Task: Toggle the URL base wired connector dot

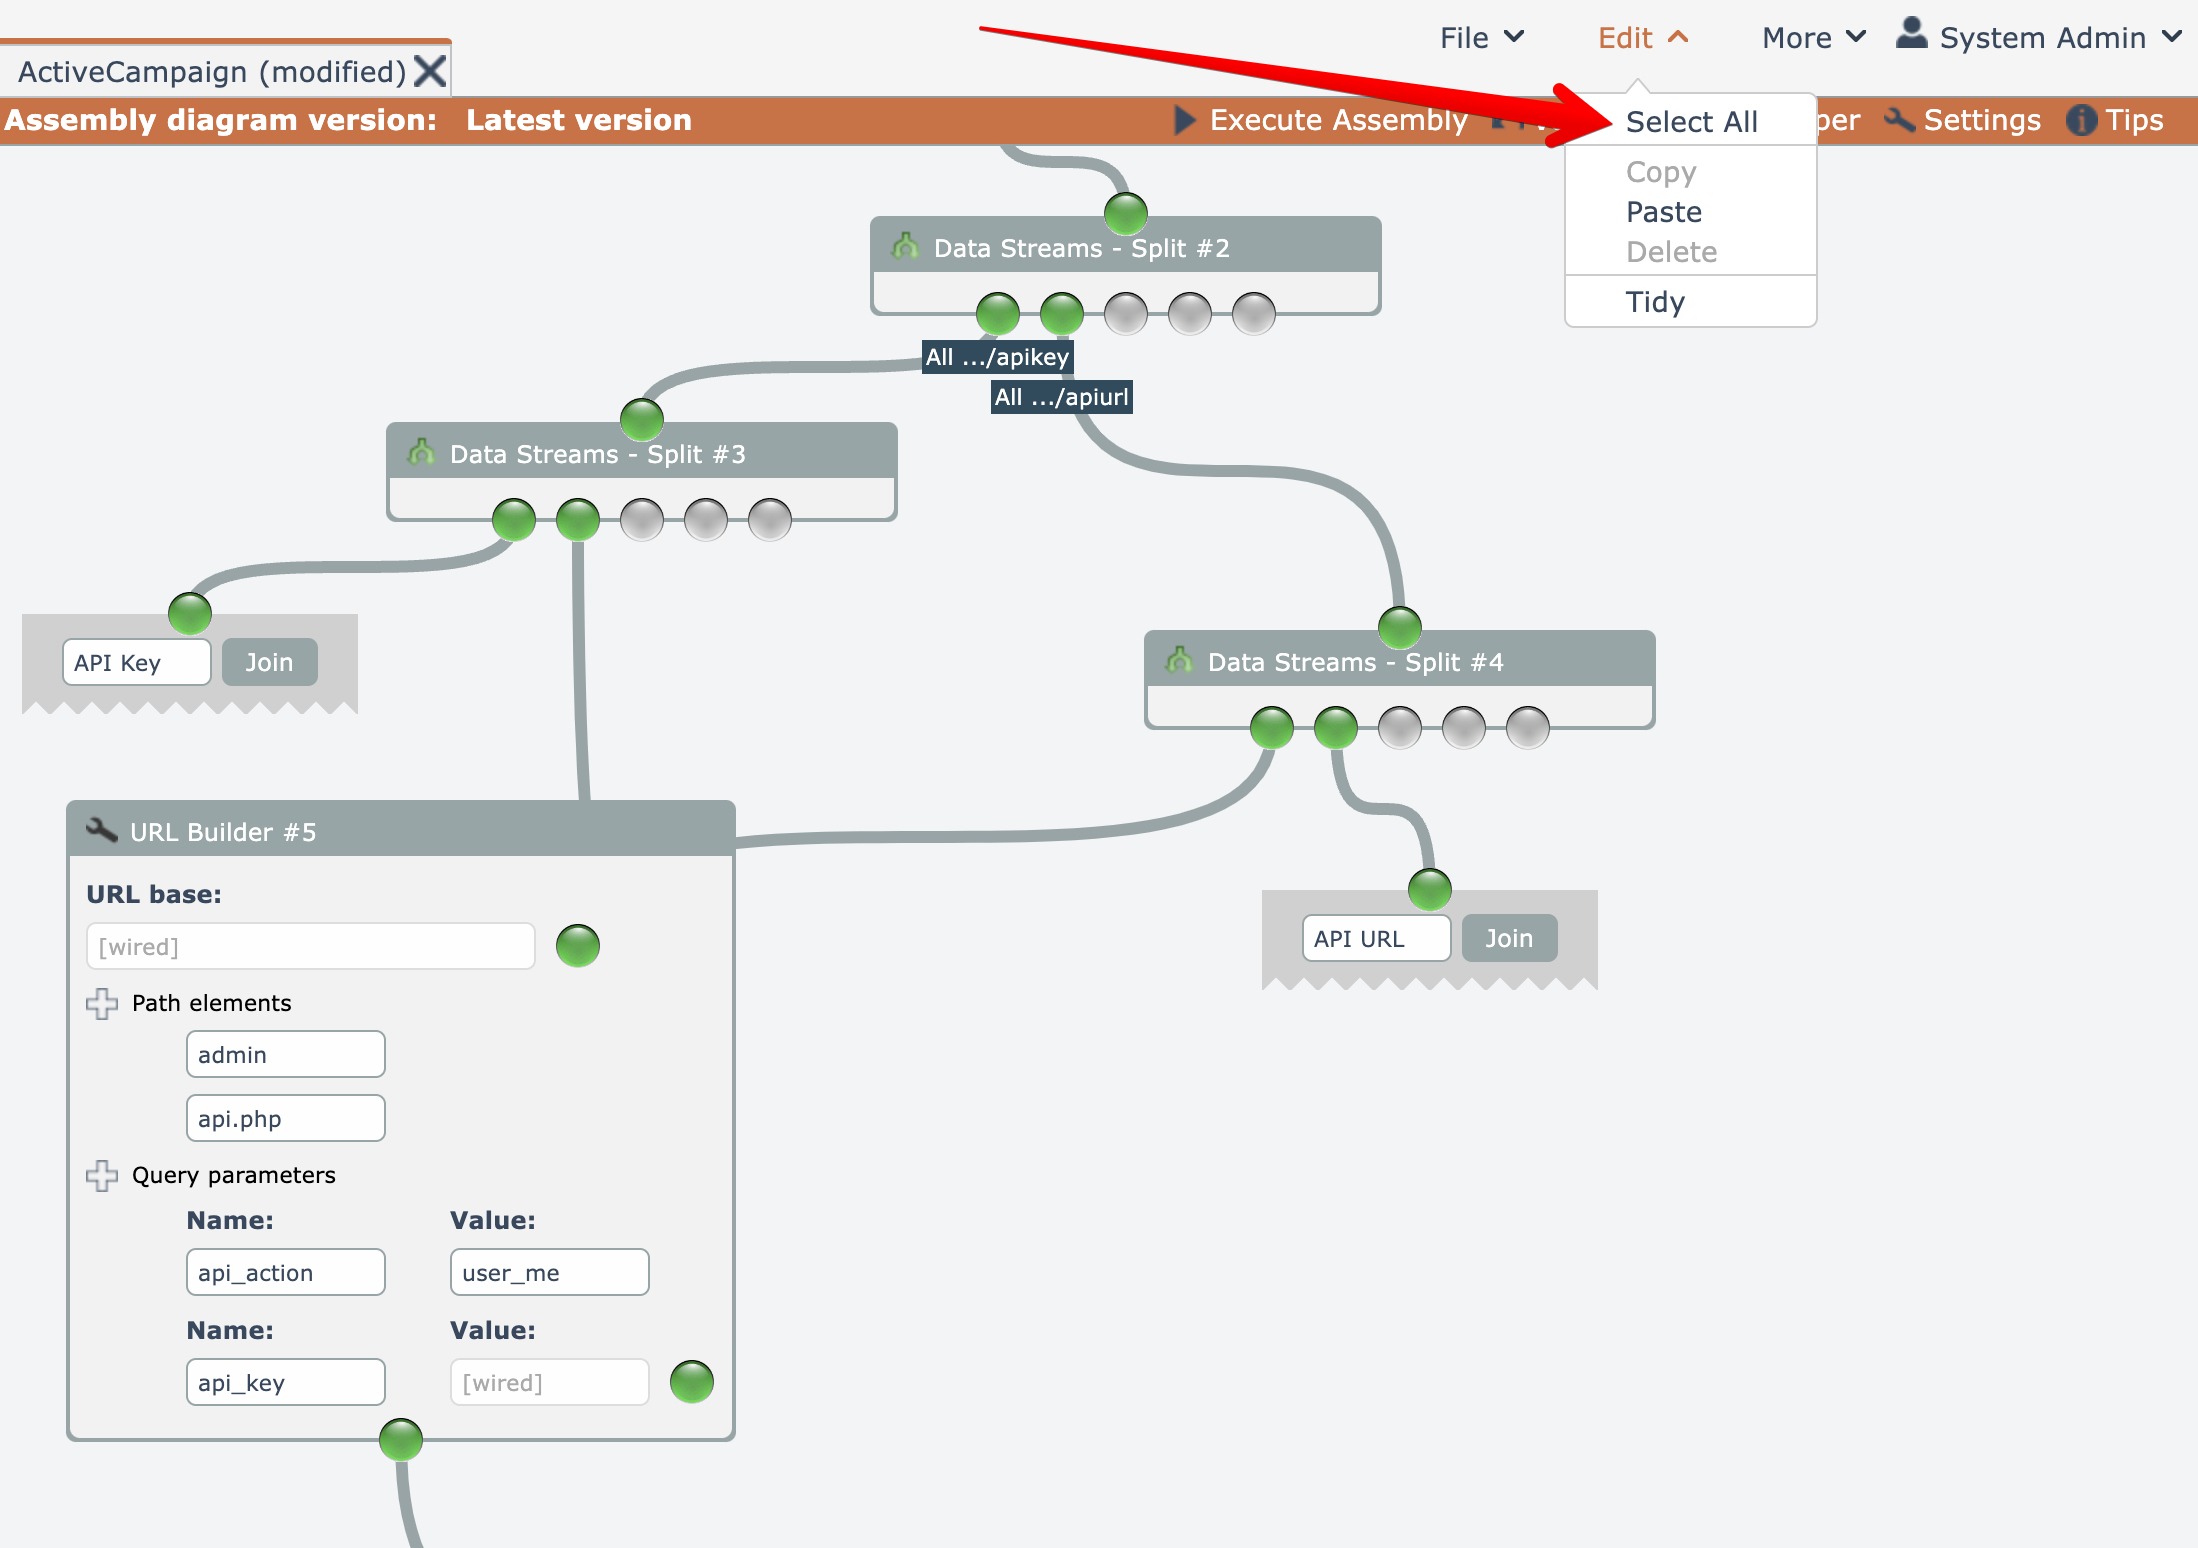Action: point(578,945)
